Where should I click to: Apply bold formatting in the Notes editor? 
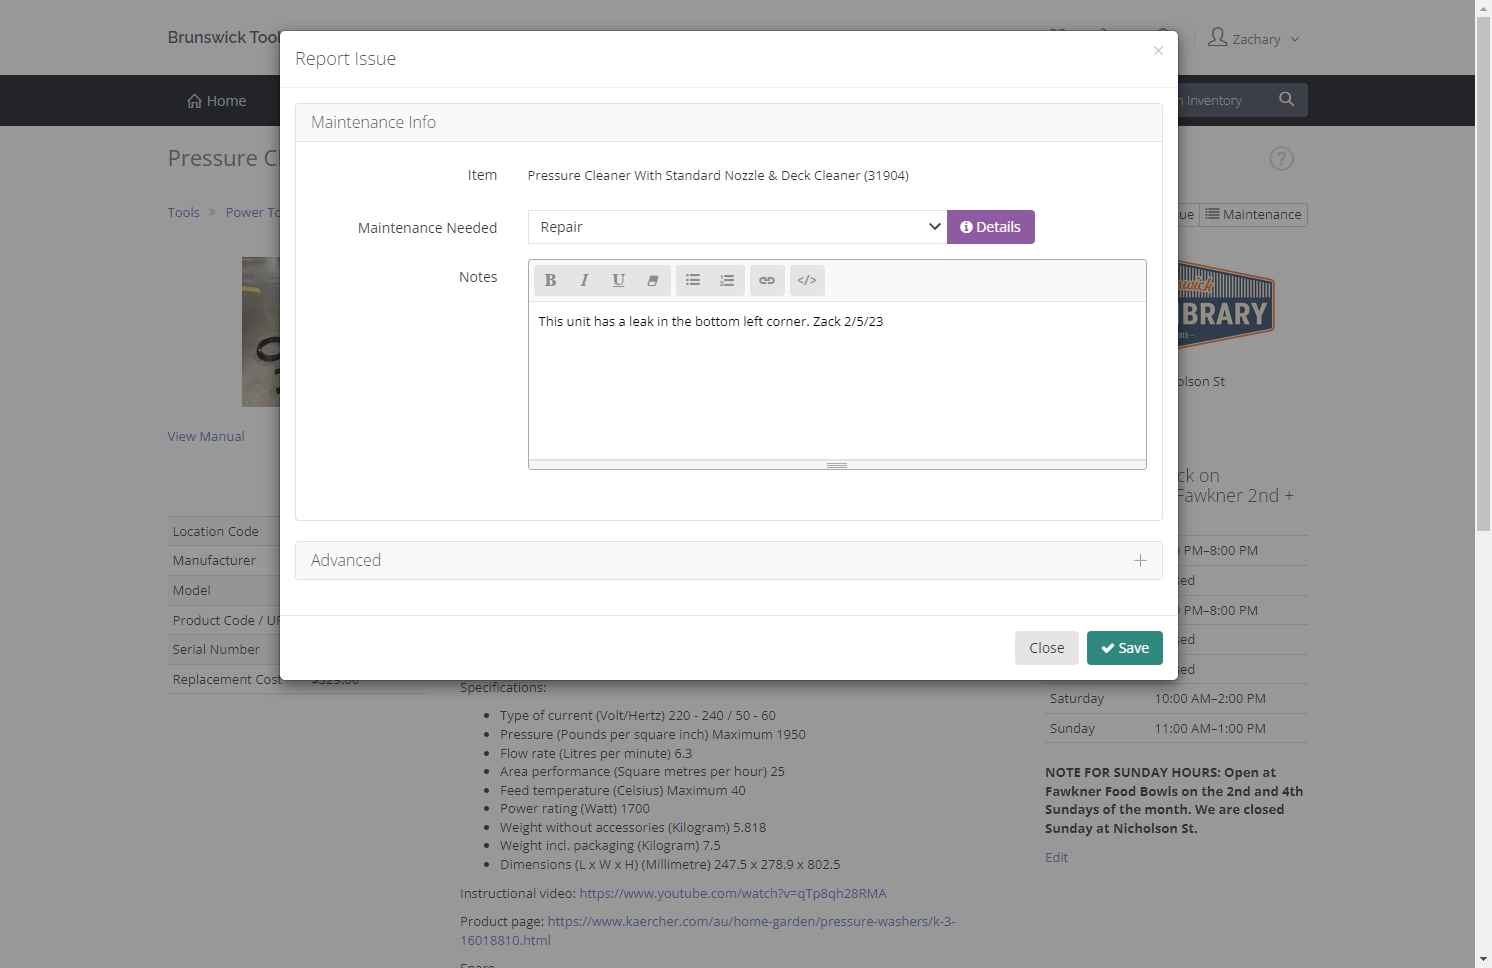click(550, 281)
